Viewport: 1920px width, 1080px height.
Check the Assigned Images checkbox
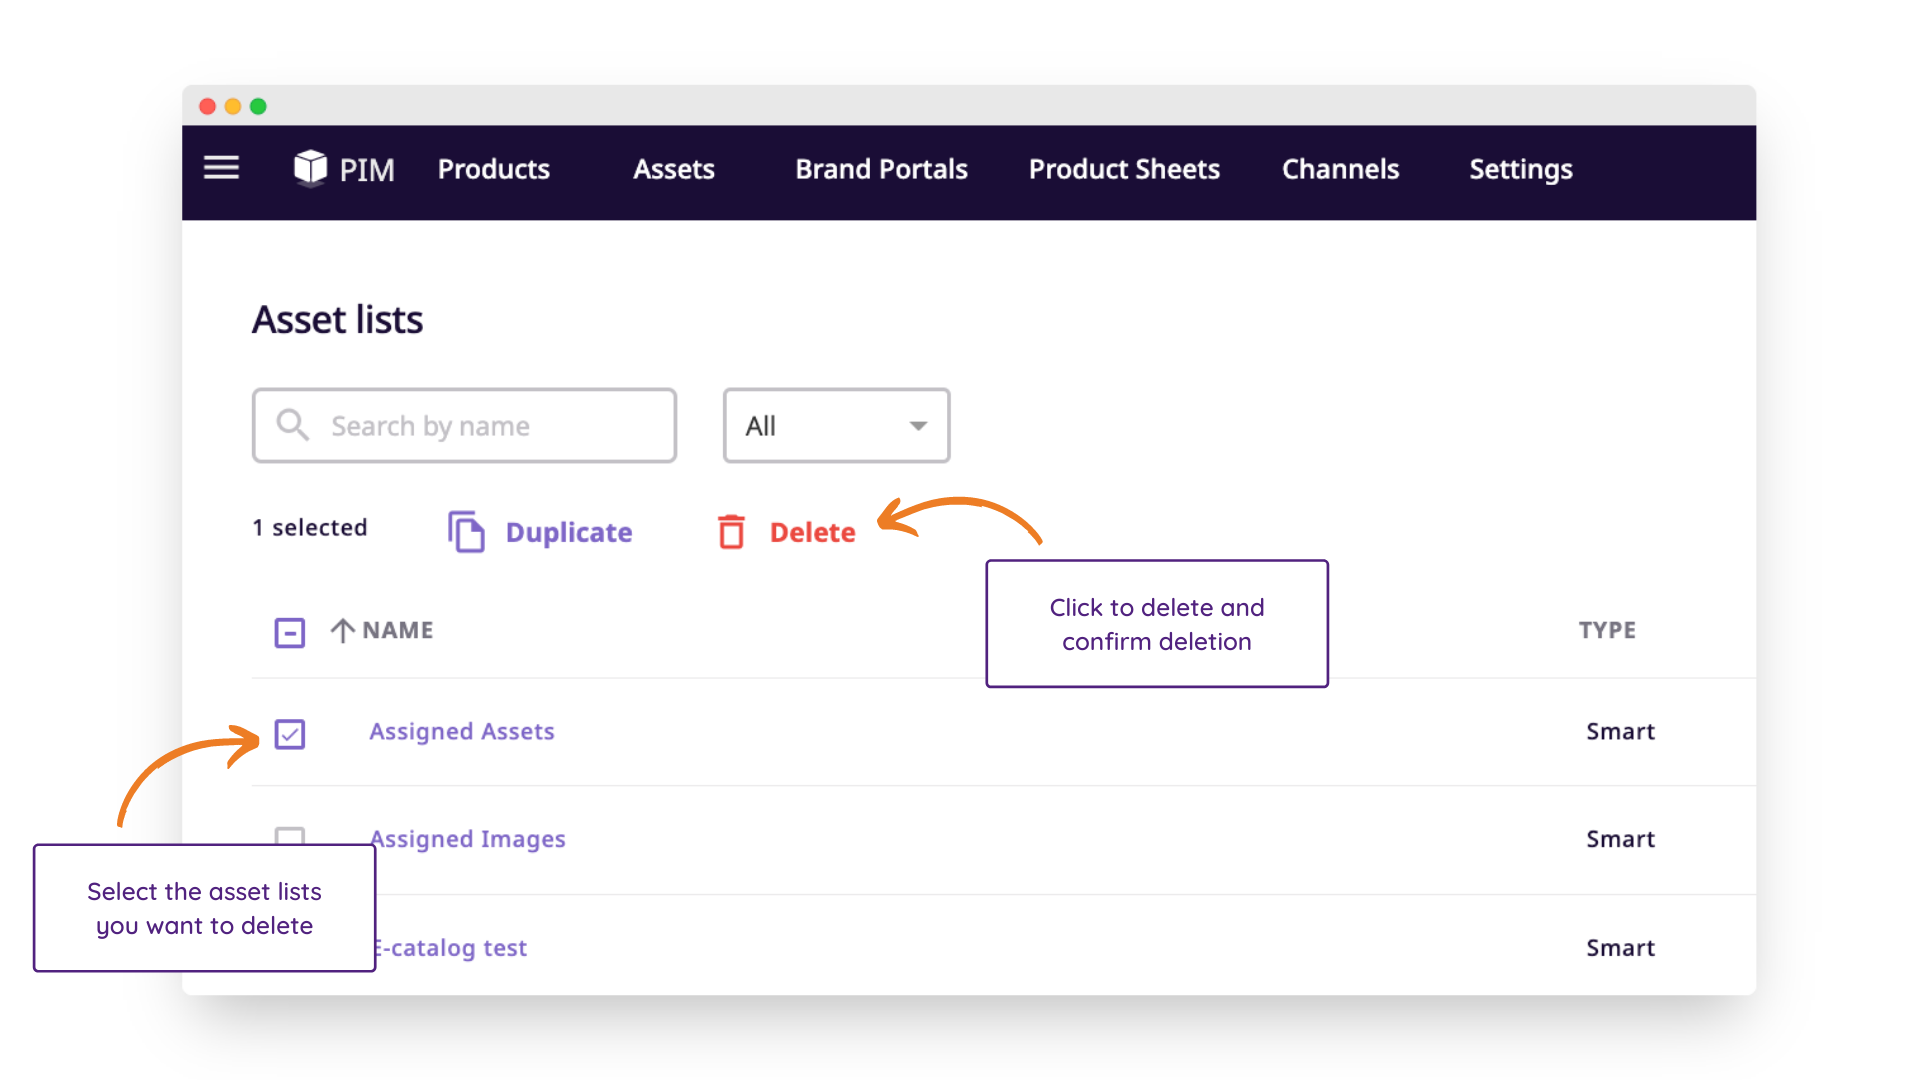tap(289, 840)
